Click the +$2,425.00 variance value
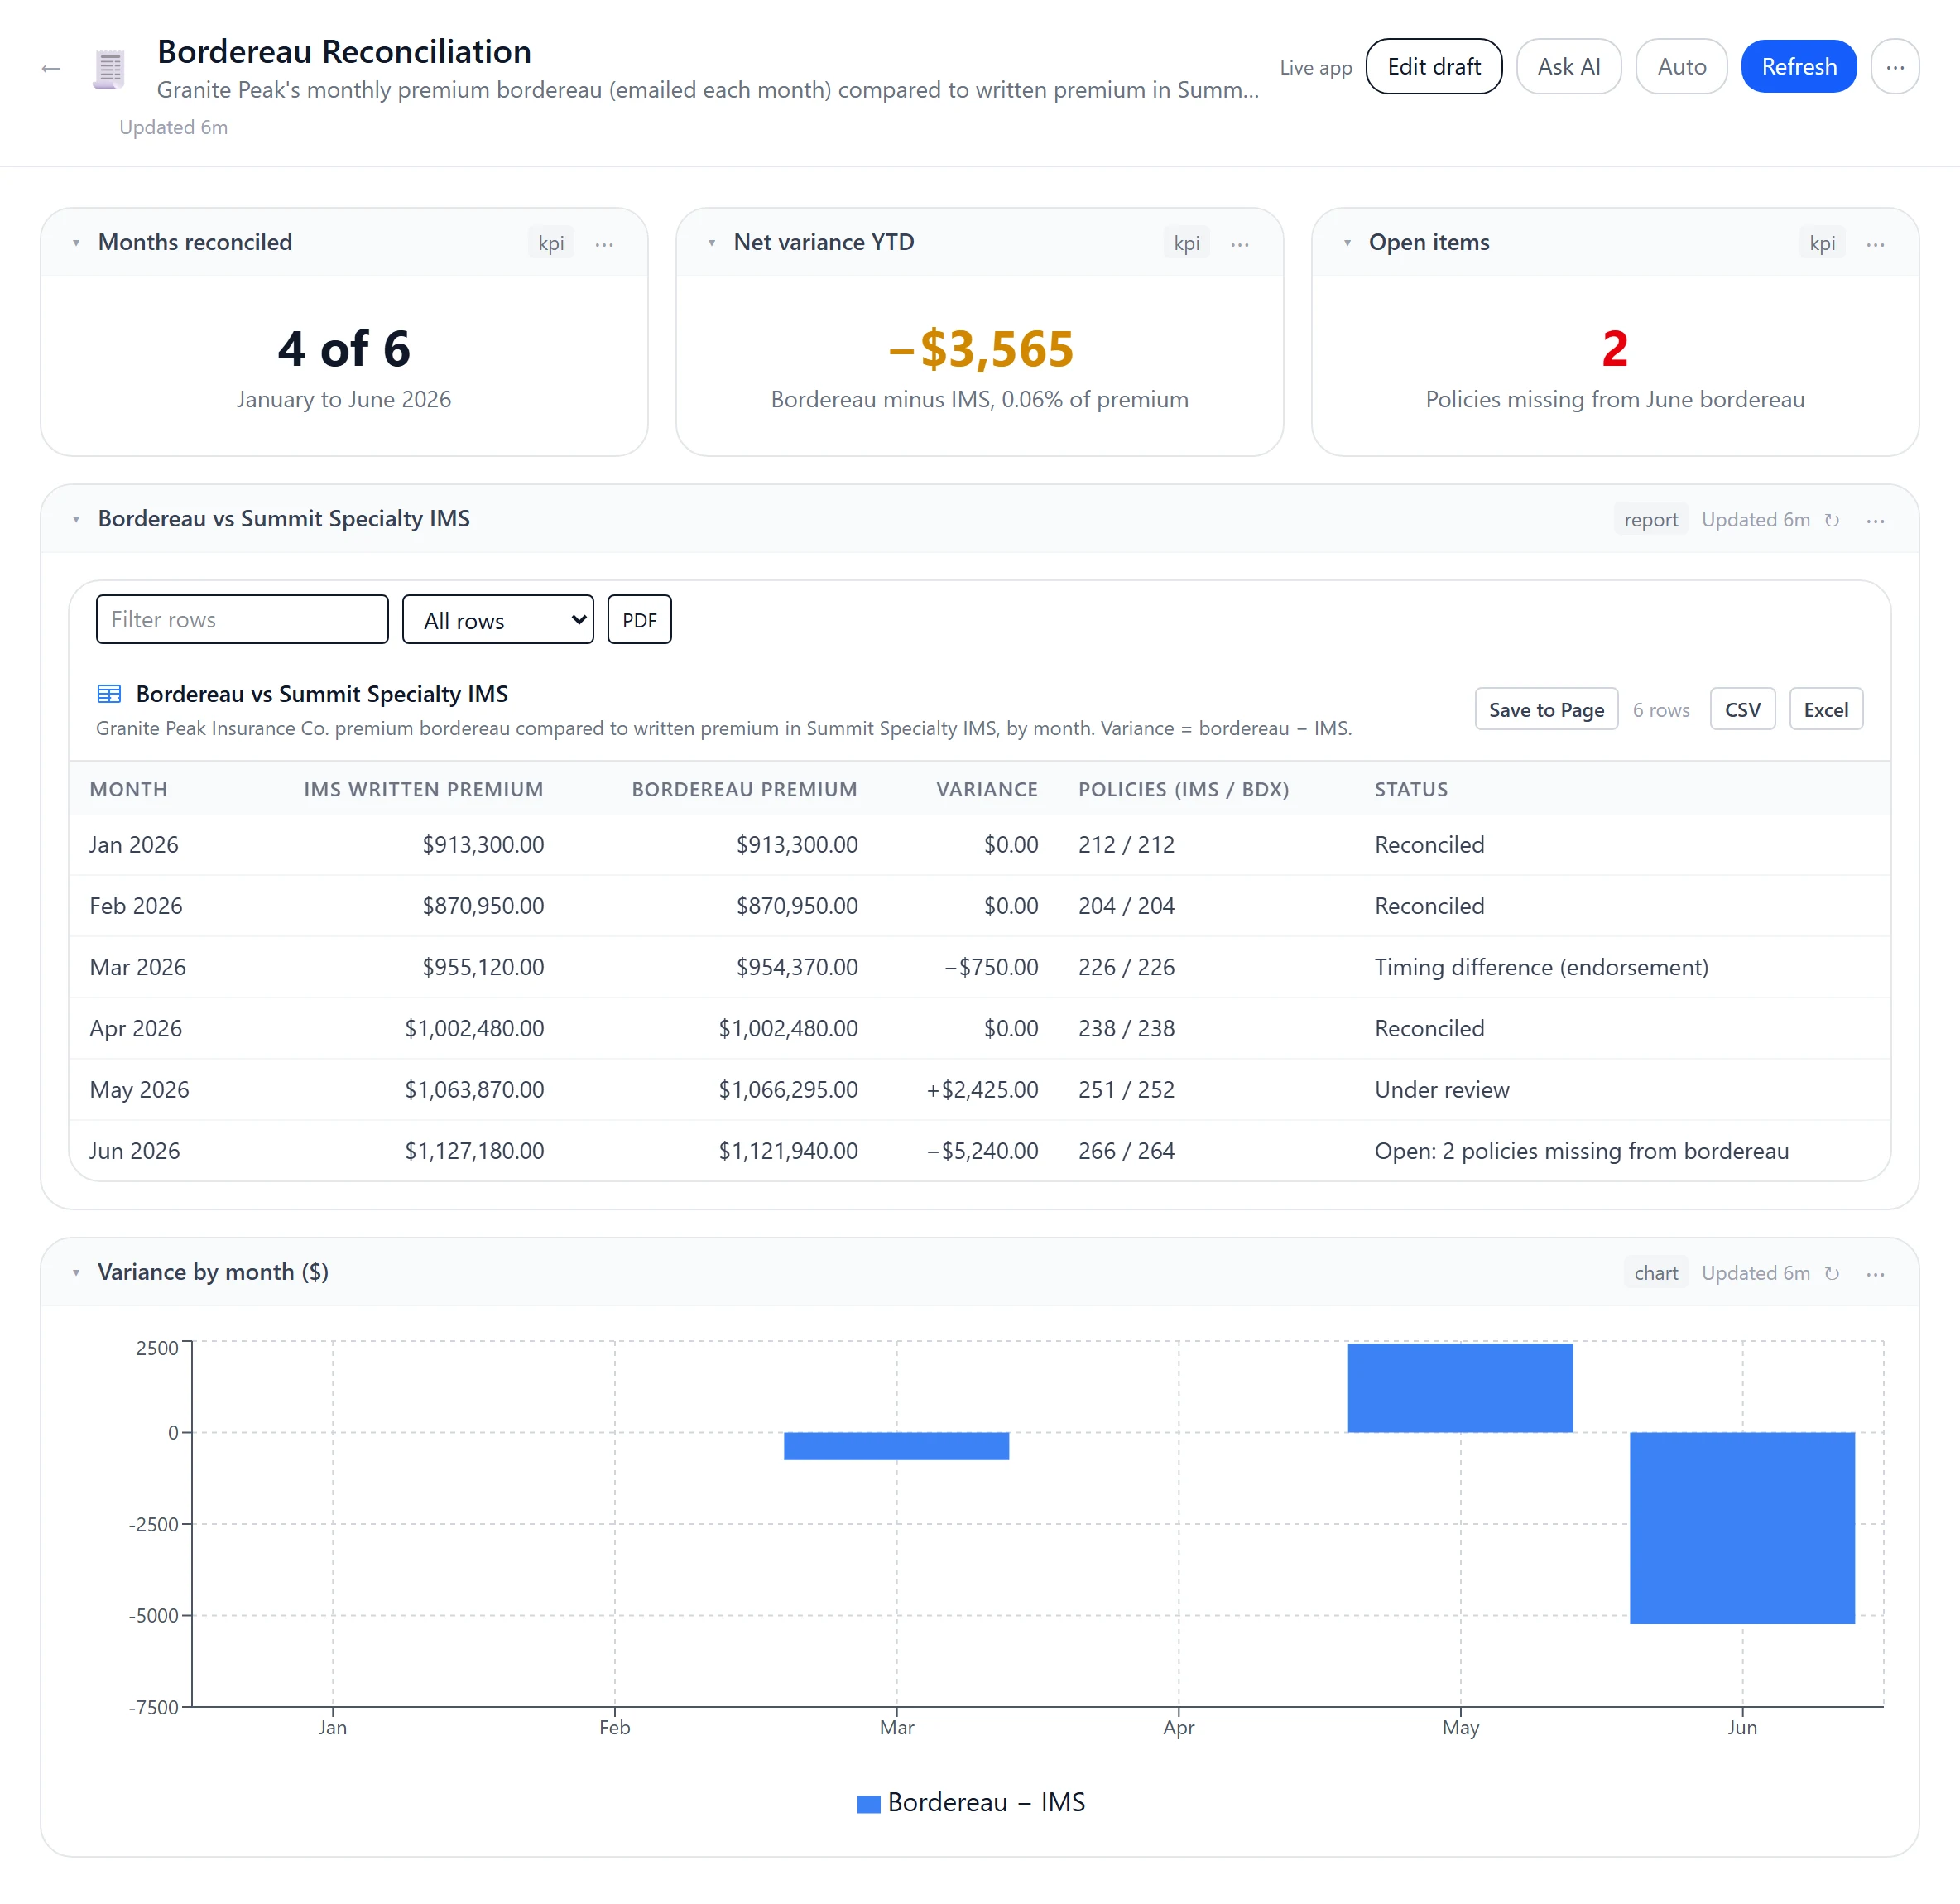Image resolution: width=1960 pixels, height=1904 pixels. pos(982,1089)
